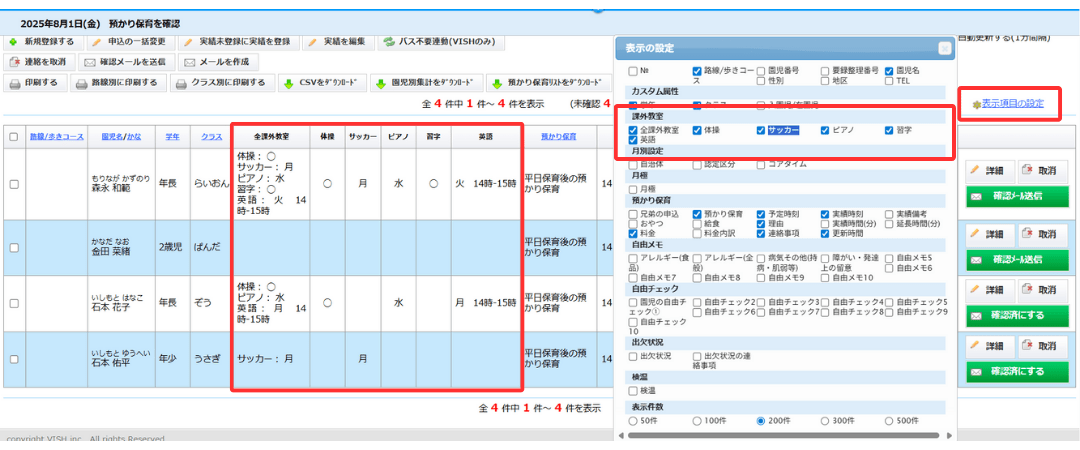This screenshot has width=1080, height=450.
Task: Enable the 性別 checkbox
Action: [x=760, y=81]
